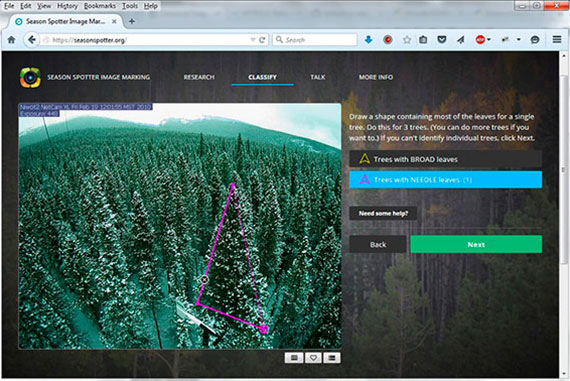Click the Season Spotter logo icon

pyautogui.click(x=30, y=77)
